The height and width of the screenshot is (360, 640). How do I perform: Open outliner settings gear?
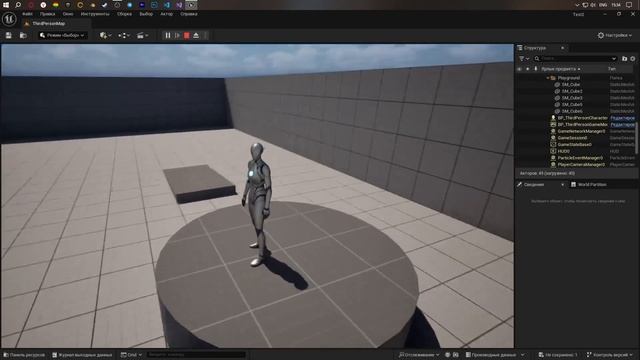pyautogui.click(x=633, y=59)
